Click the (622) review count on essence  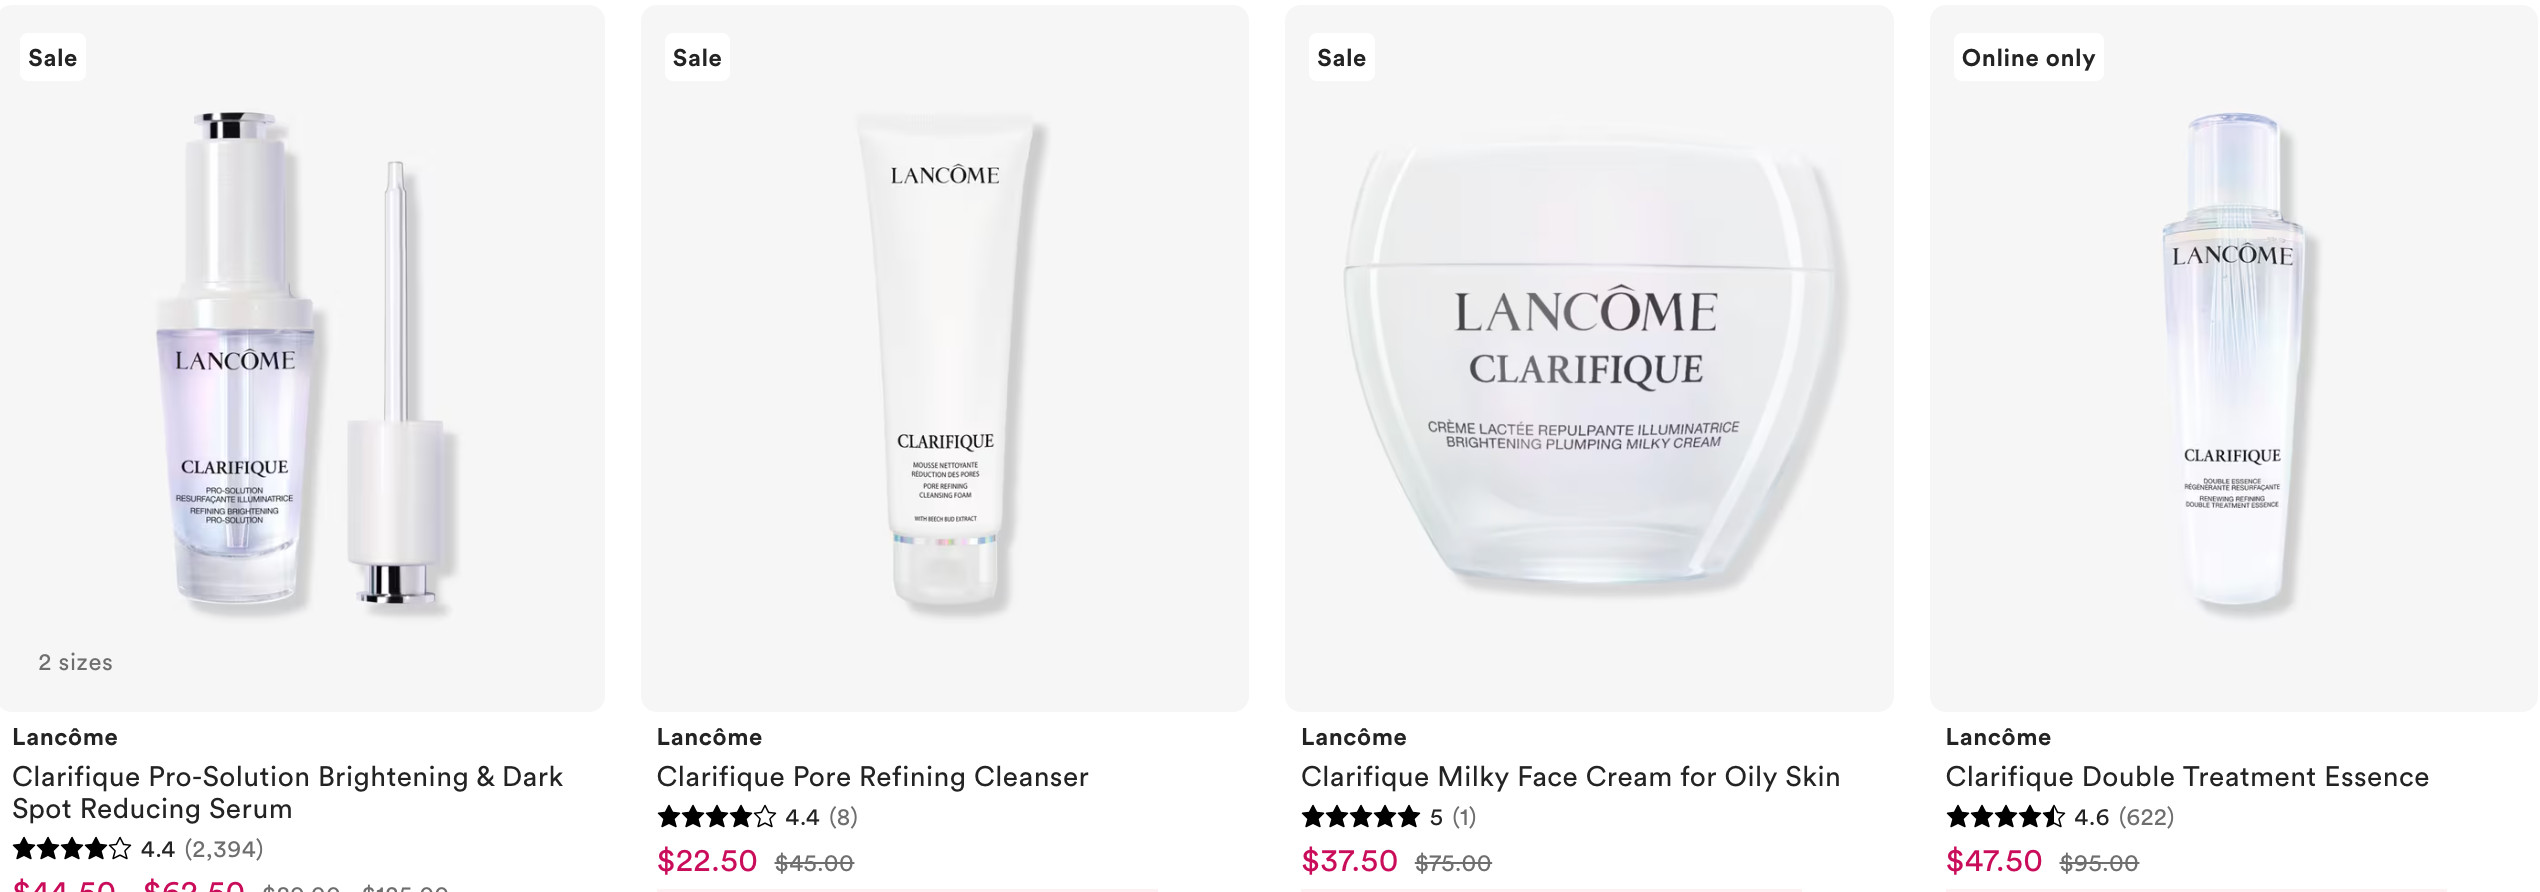(x=2146, y=817)
